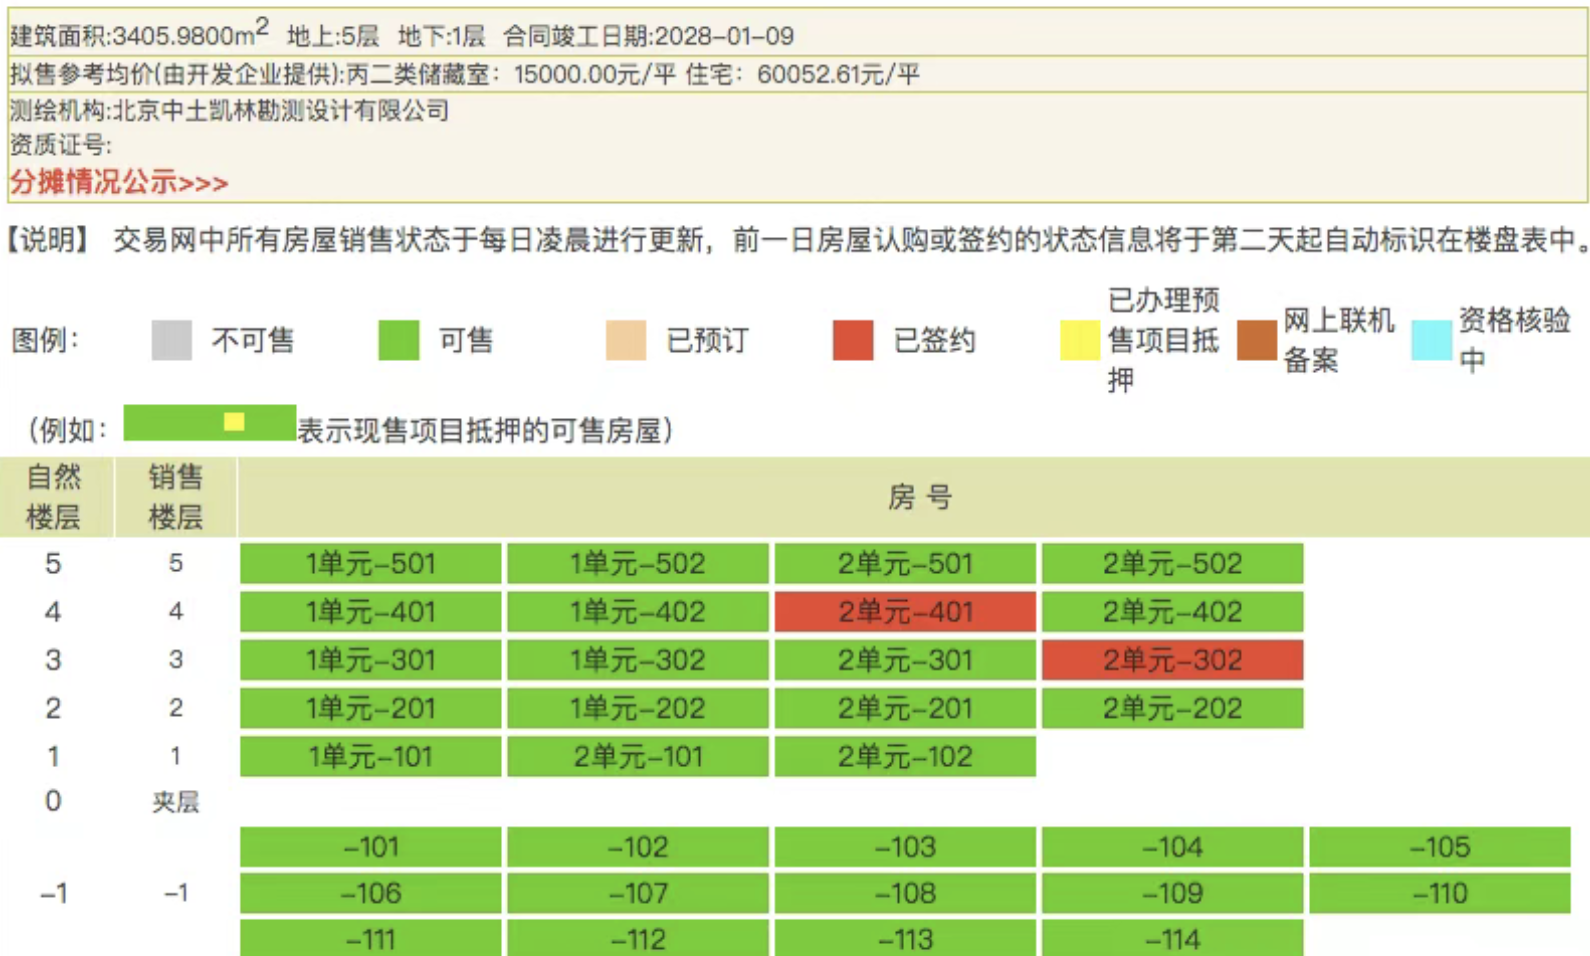Viewport: 1590px width, 956px height.
Task: Select the signed unit 2单元-401
Action: tap(905, 612)
